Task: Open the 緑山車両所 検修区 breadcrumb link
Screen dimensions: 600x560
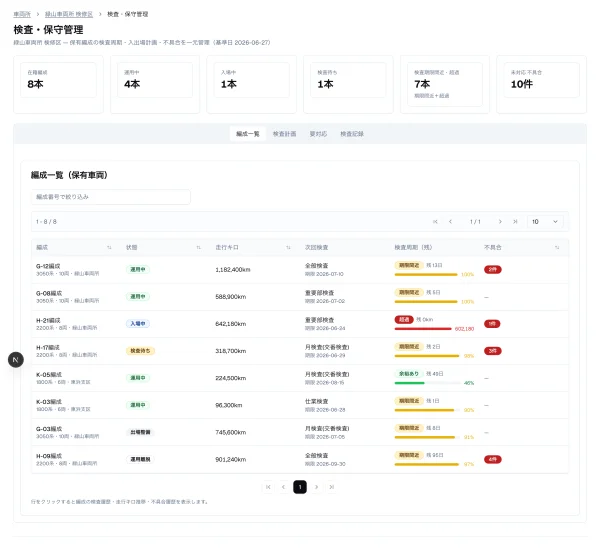Action: (69, 14)
